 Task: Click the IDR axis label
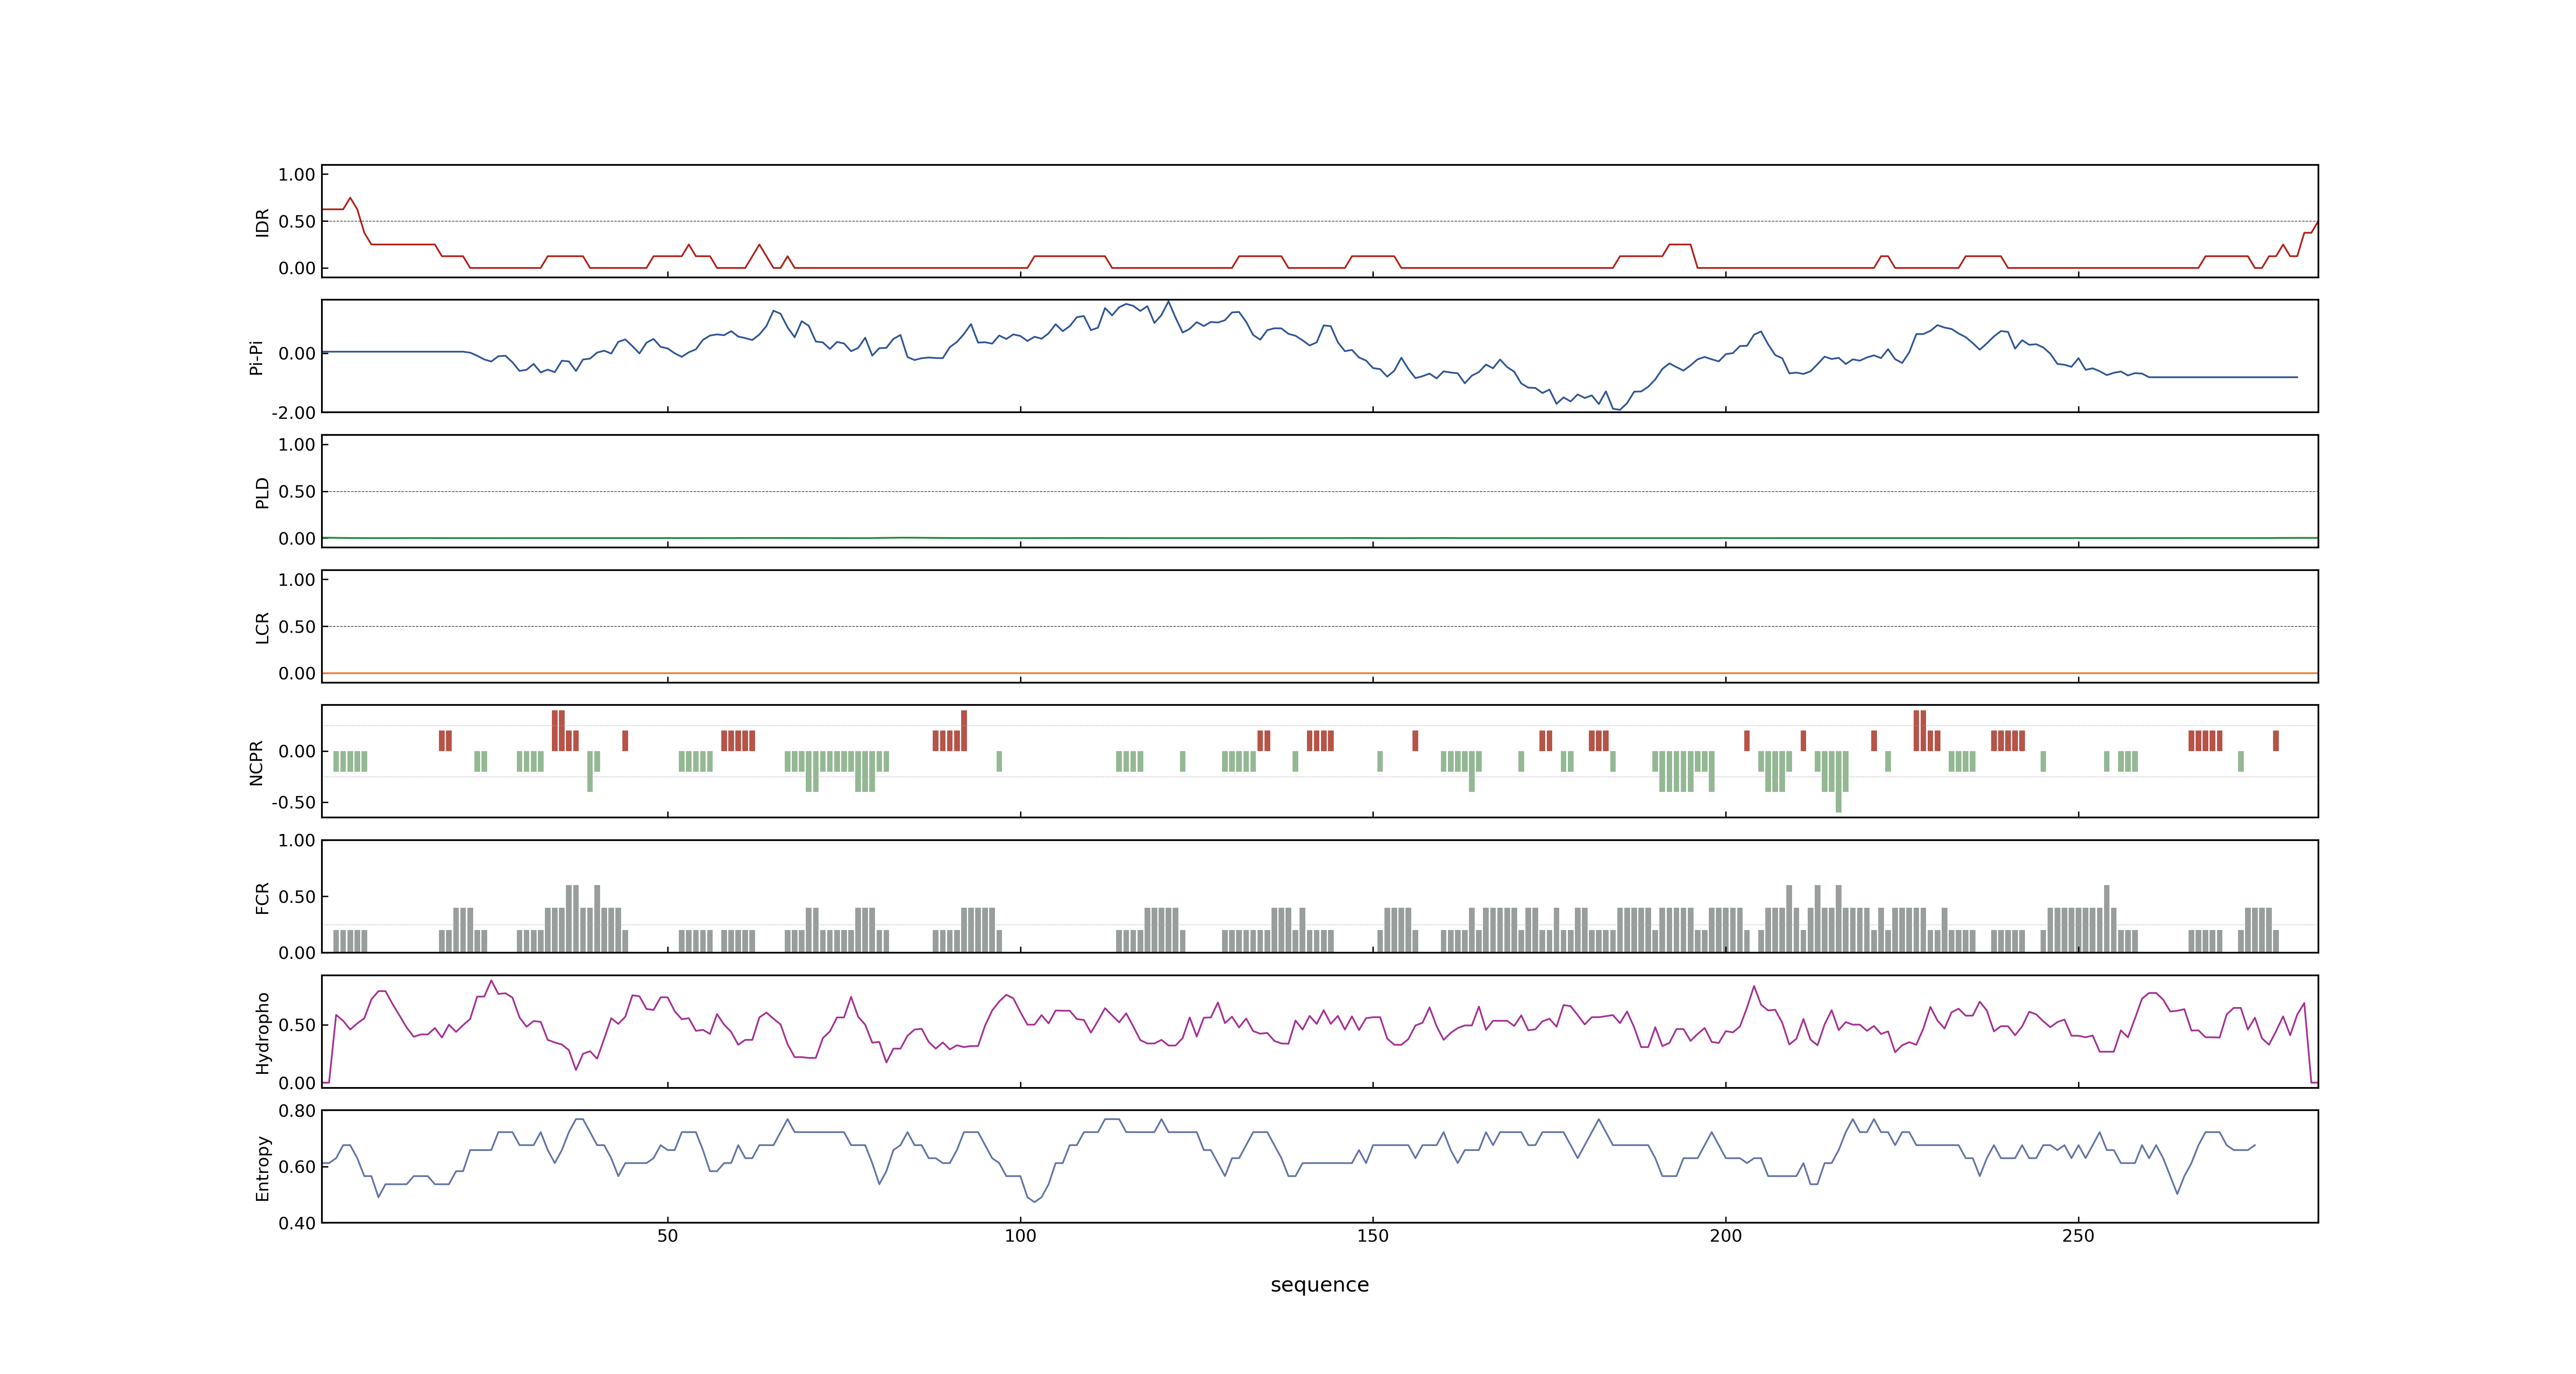tap(262, 222)
